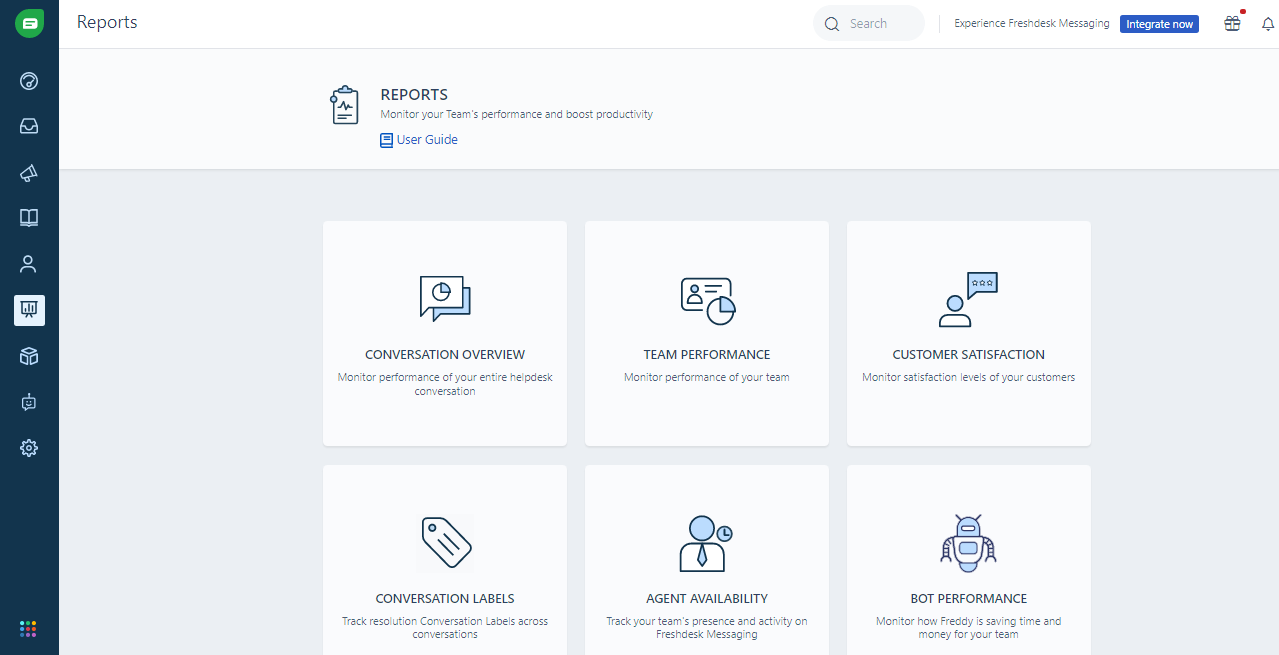Screen dimensions: 1279x655
Task: Click "Track your team's presence" description
Action: click(707, 628)
